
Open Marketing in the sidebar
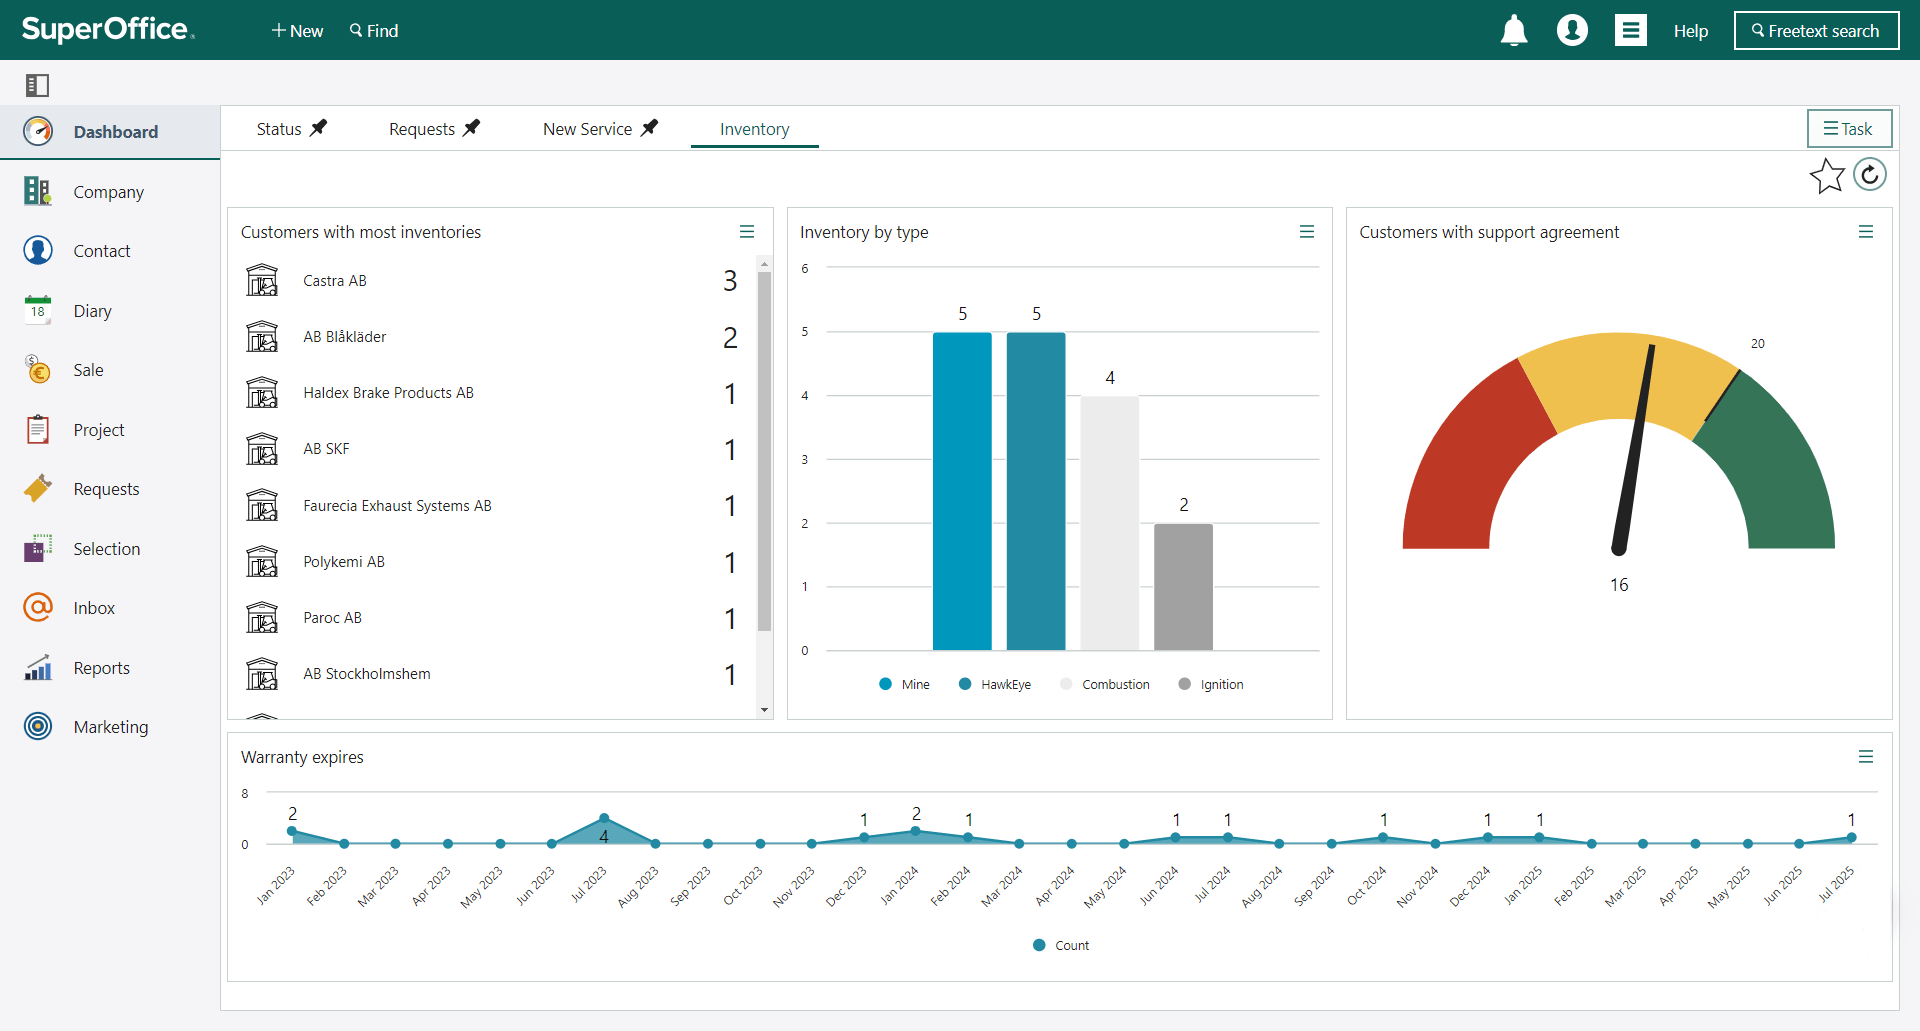pos(110,727)
